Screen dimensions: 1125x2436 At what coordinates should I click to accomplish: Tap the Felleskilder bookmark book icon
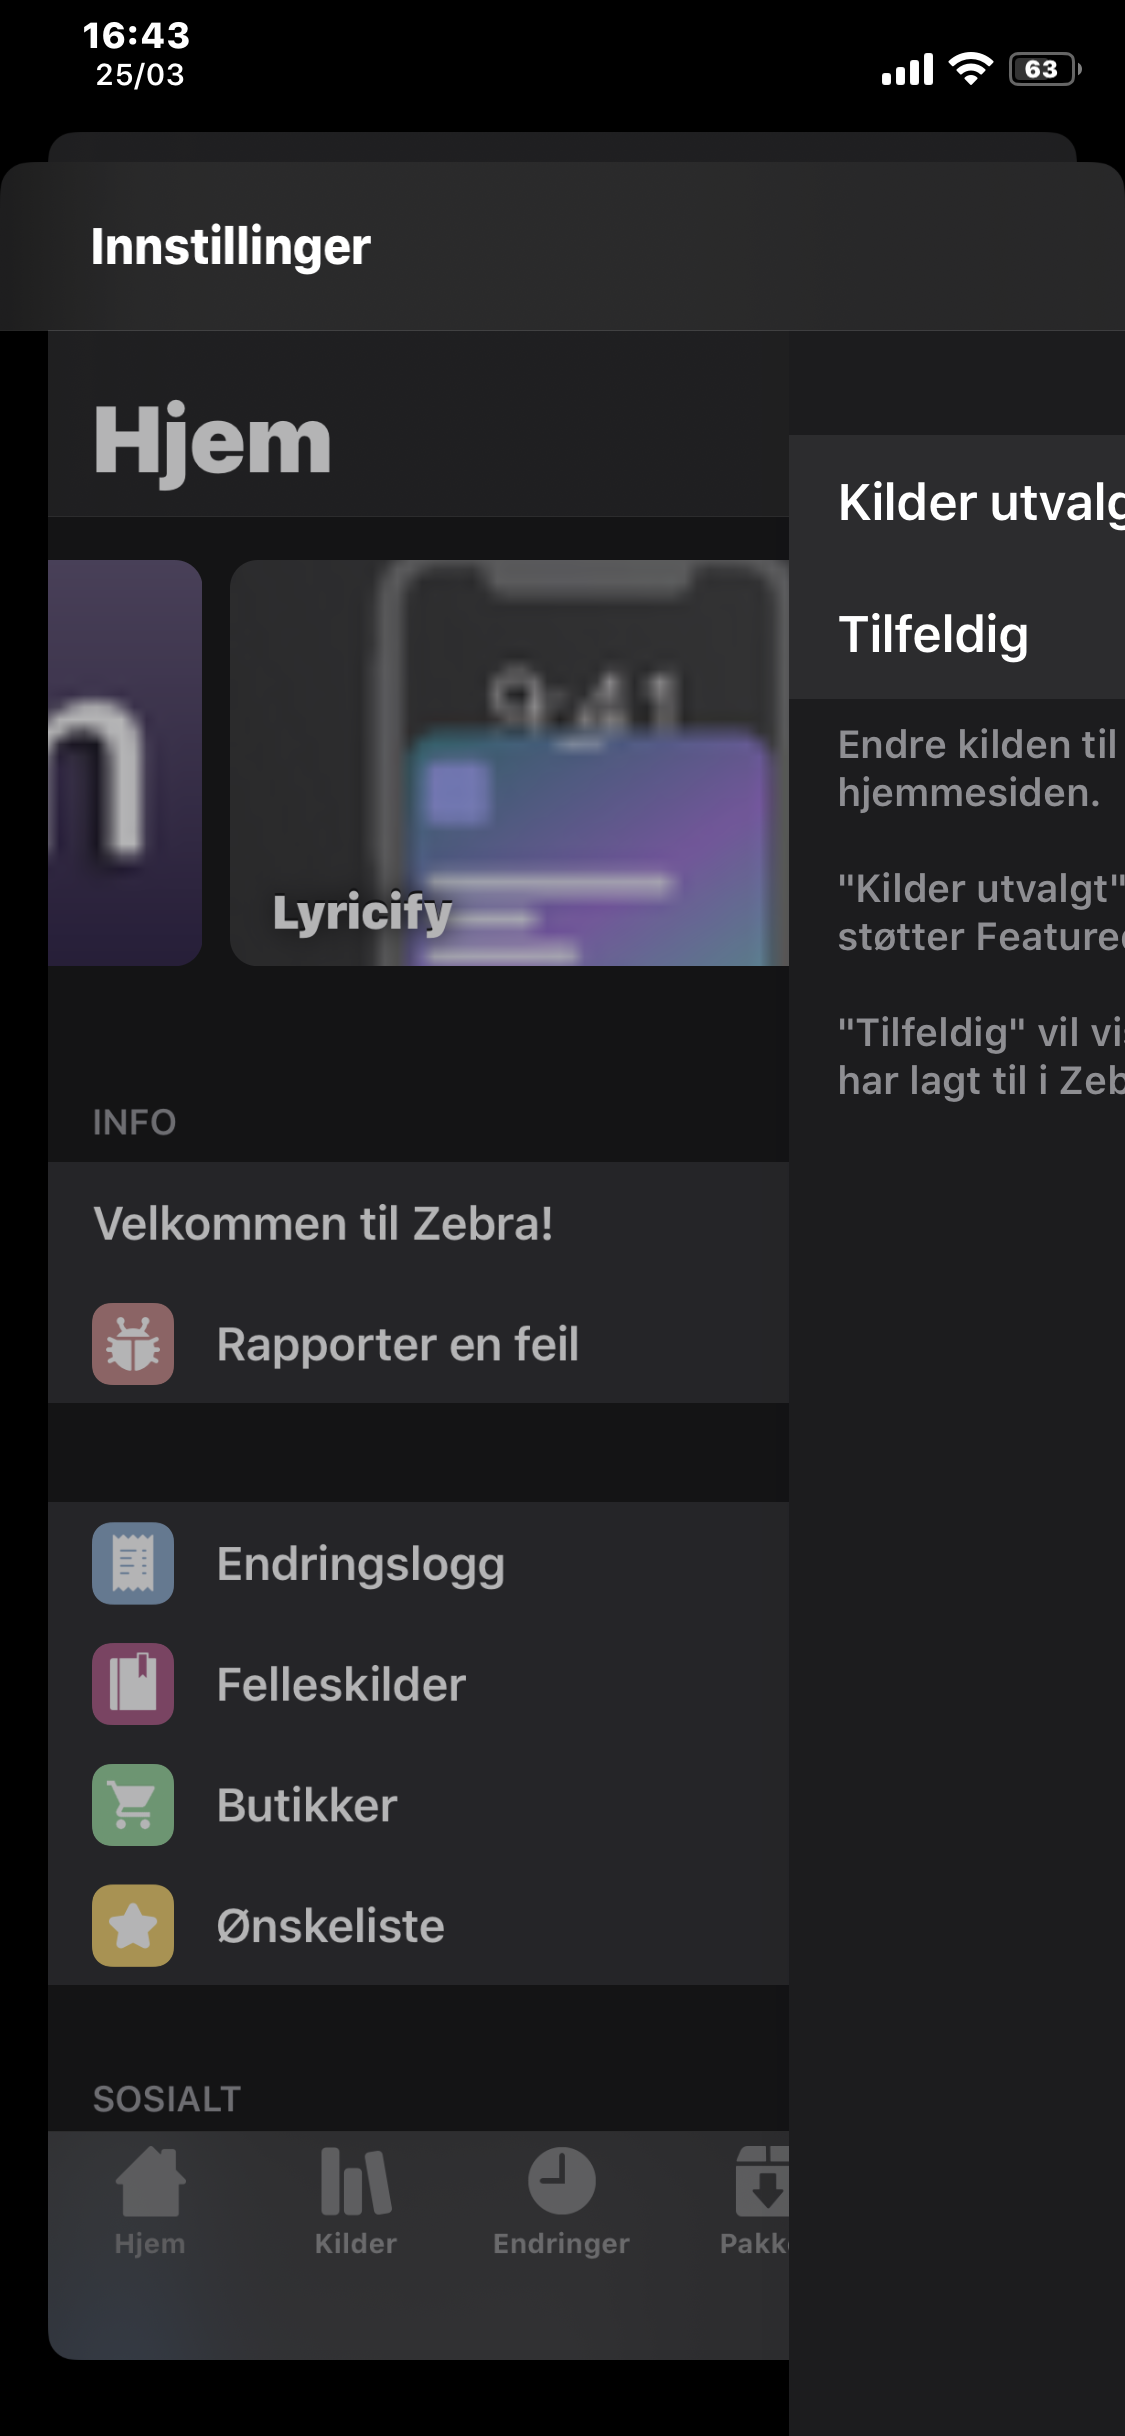pos(133,1684)
